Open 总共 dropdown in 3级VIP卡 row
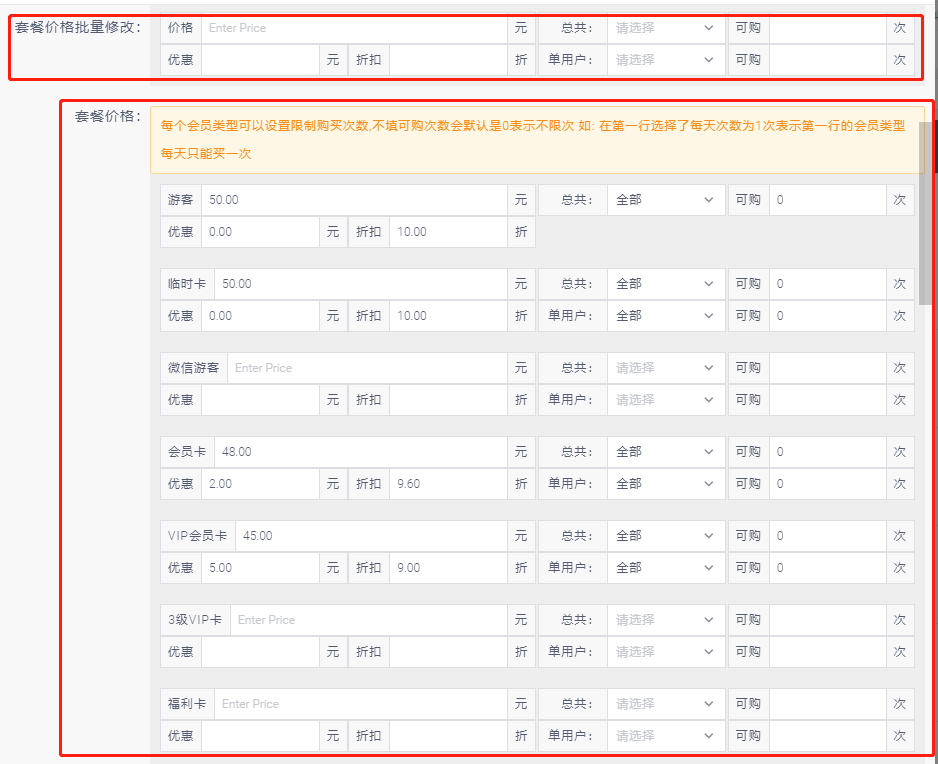The height and width of the screenshot is (764, 938). click(666, 620)
